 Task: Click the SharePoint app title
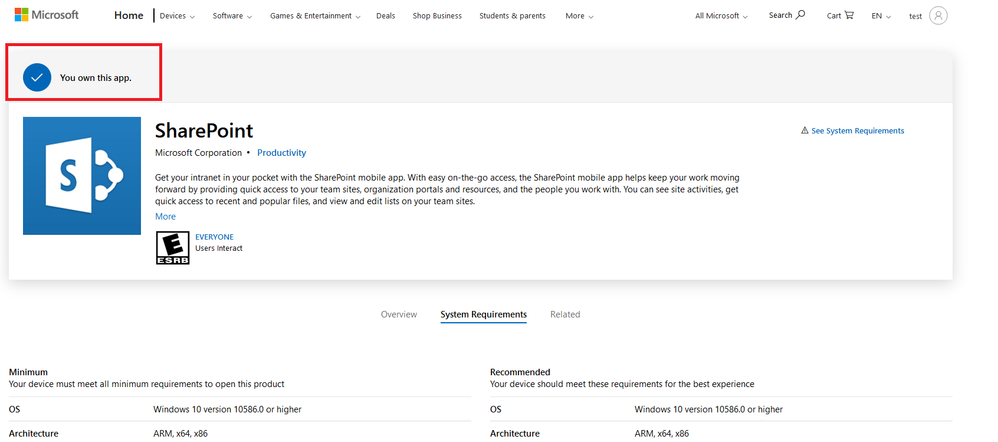(x=204, y=131)
